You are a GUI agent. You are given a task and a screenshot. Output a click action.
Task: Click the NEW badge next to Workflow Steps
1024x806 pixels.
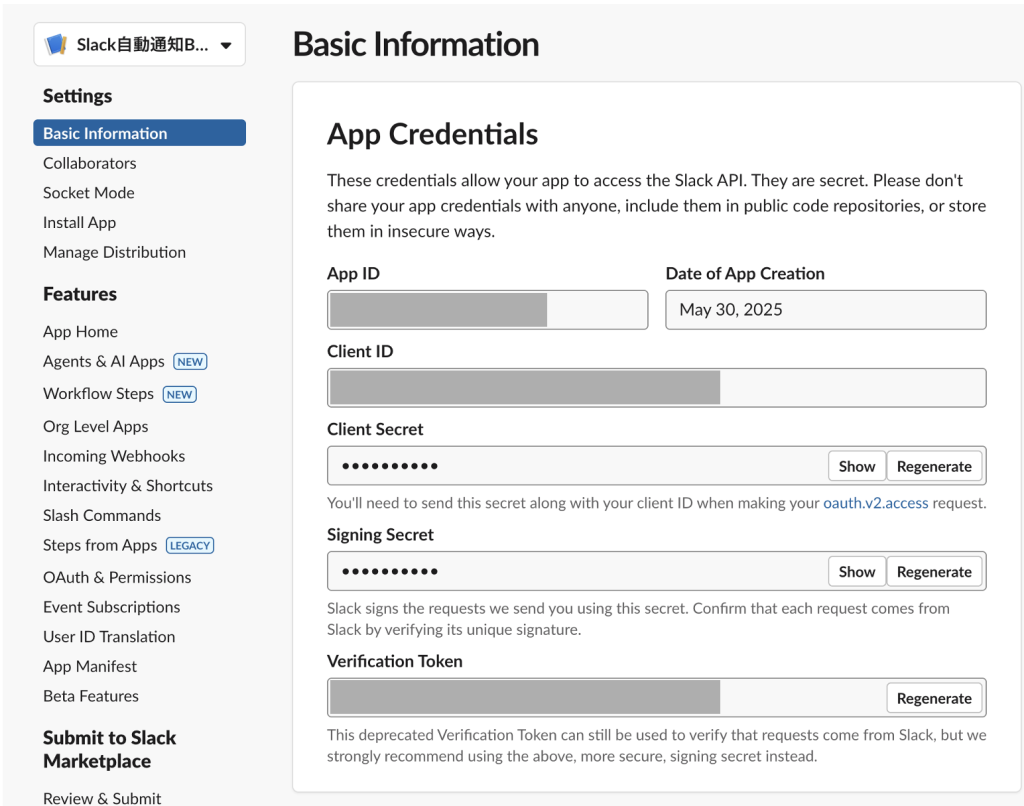[x=180, y=395]
